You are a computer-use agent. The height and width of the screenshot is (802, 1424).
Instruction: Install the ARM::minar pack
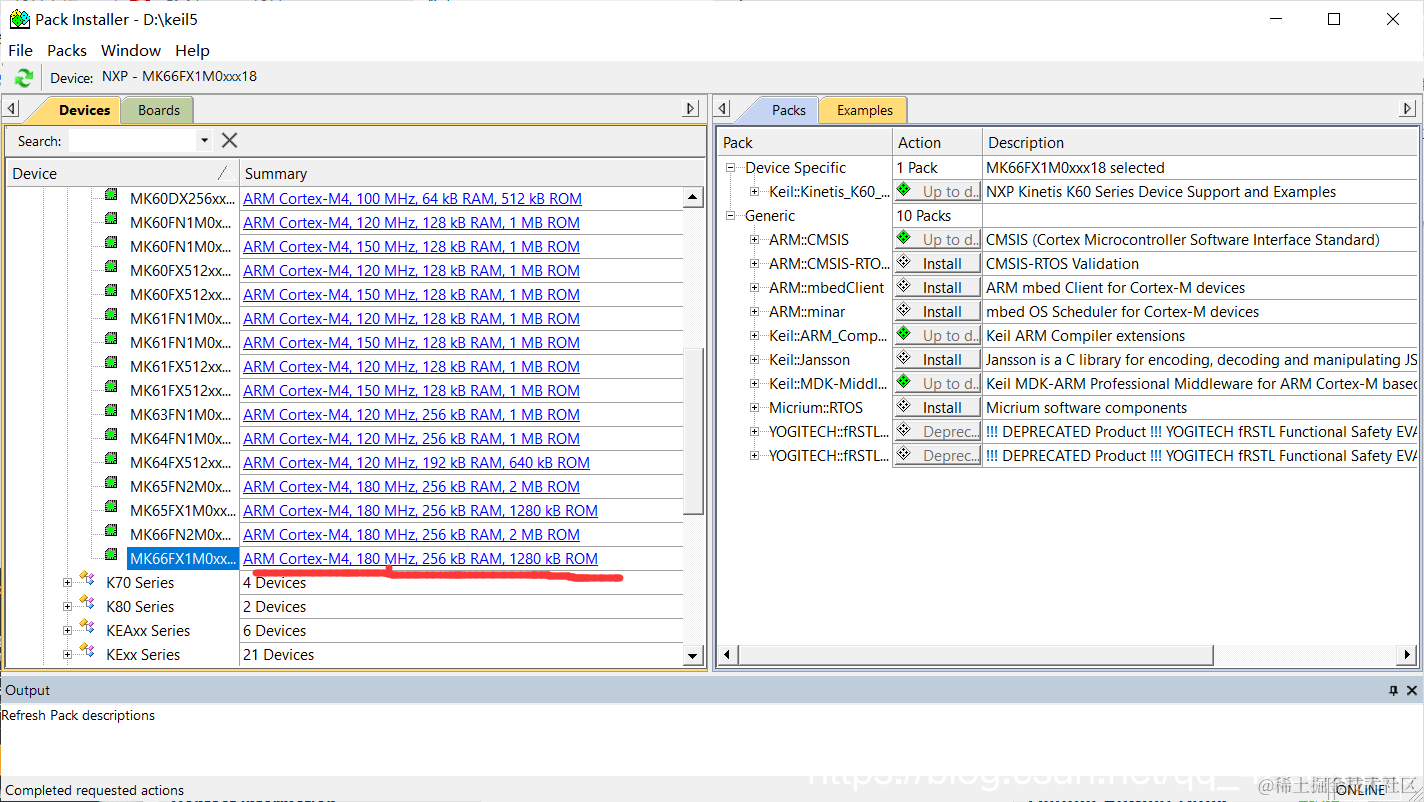937,312
